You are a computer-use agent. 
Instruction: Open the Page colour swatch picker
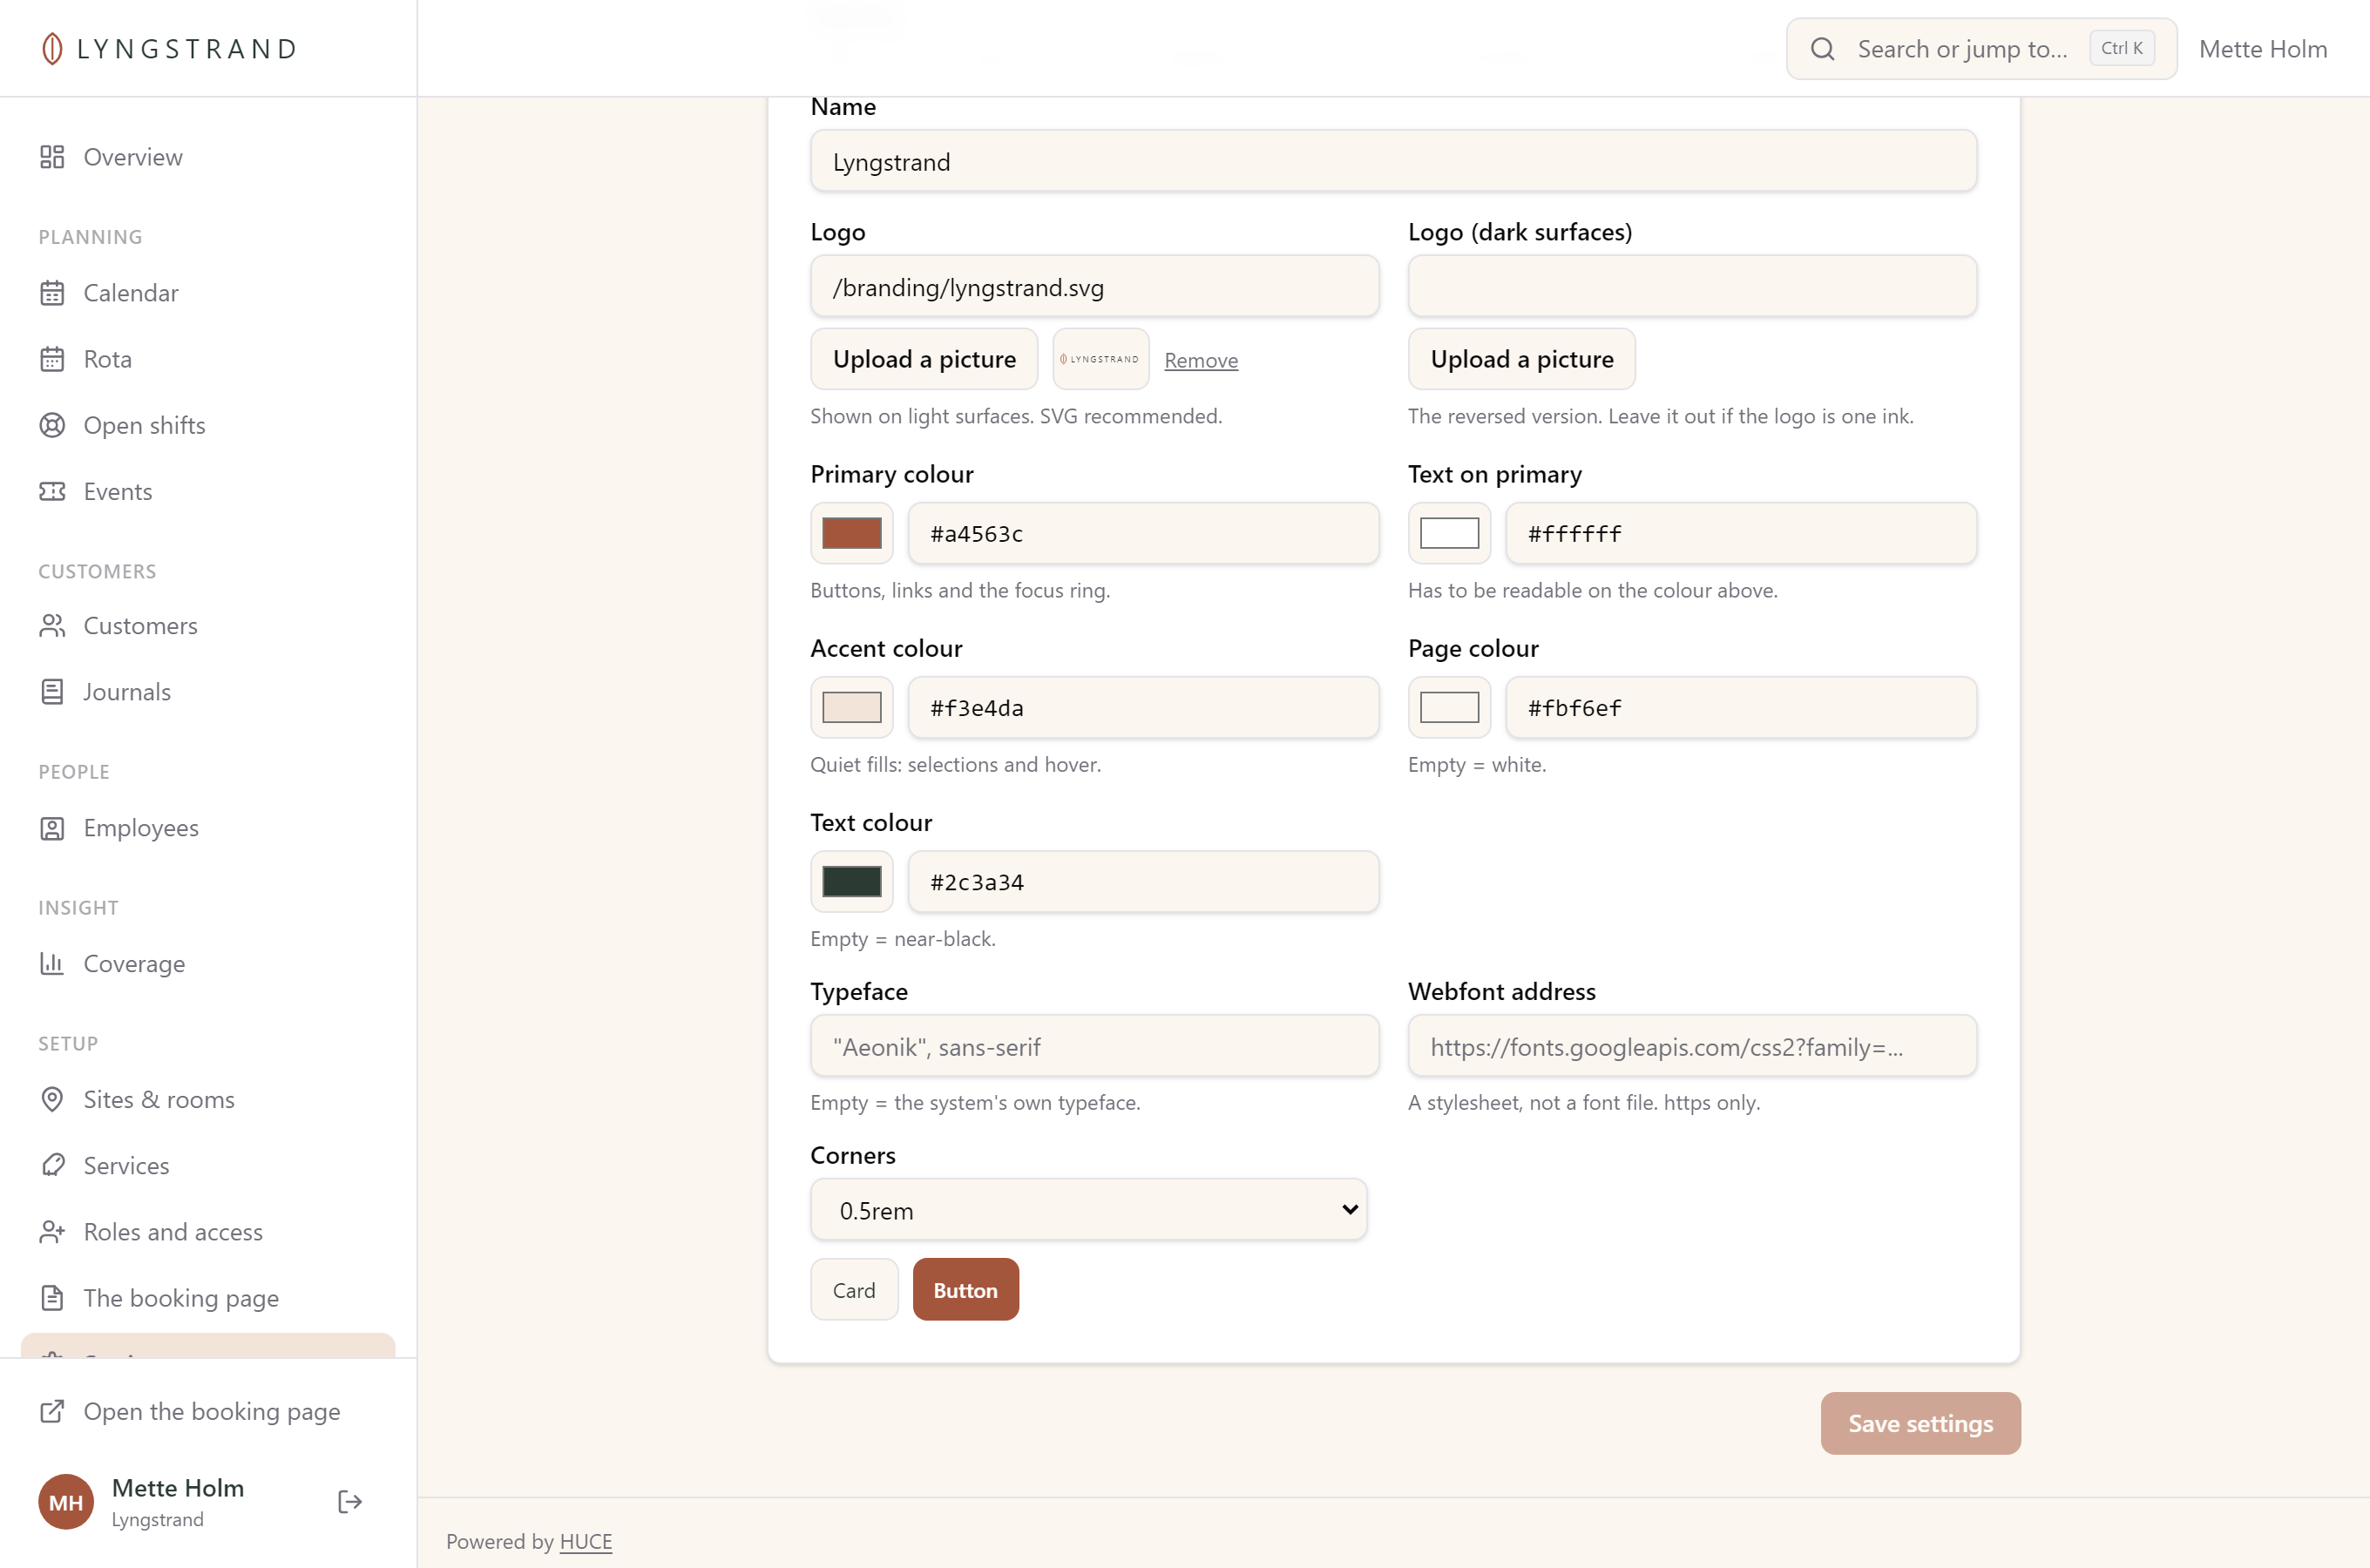(1449, 707)
